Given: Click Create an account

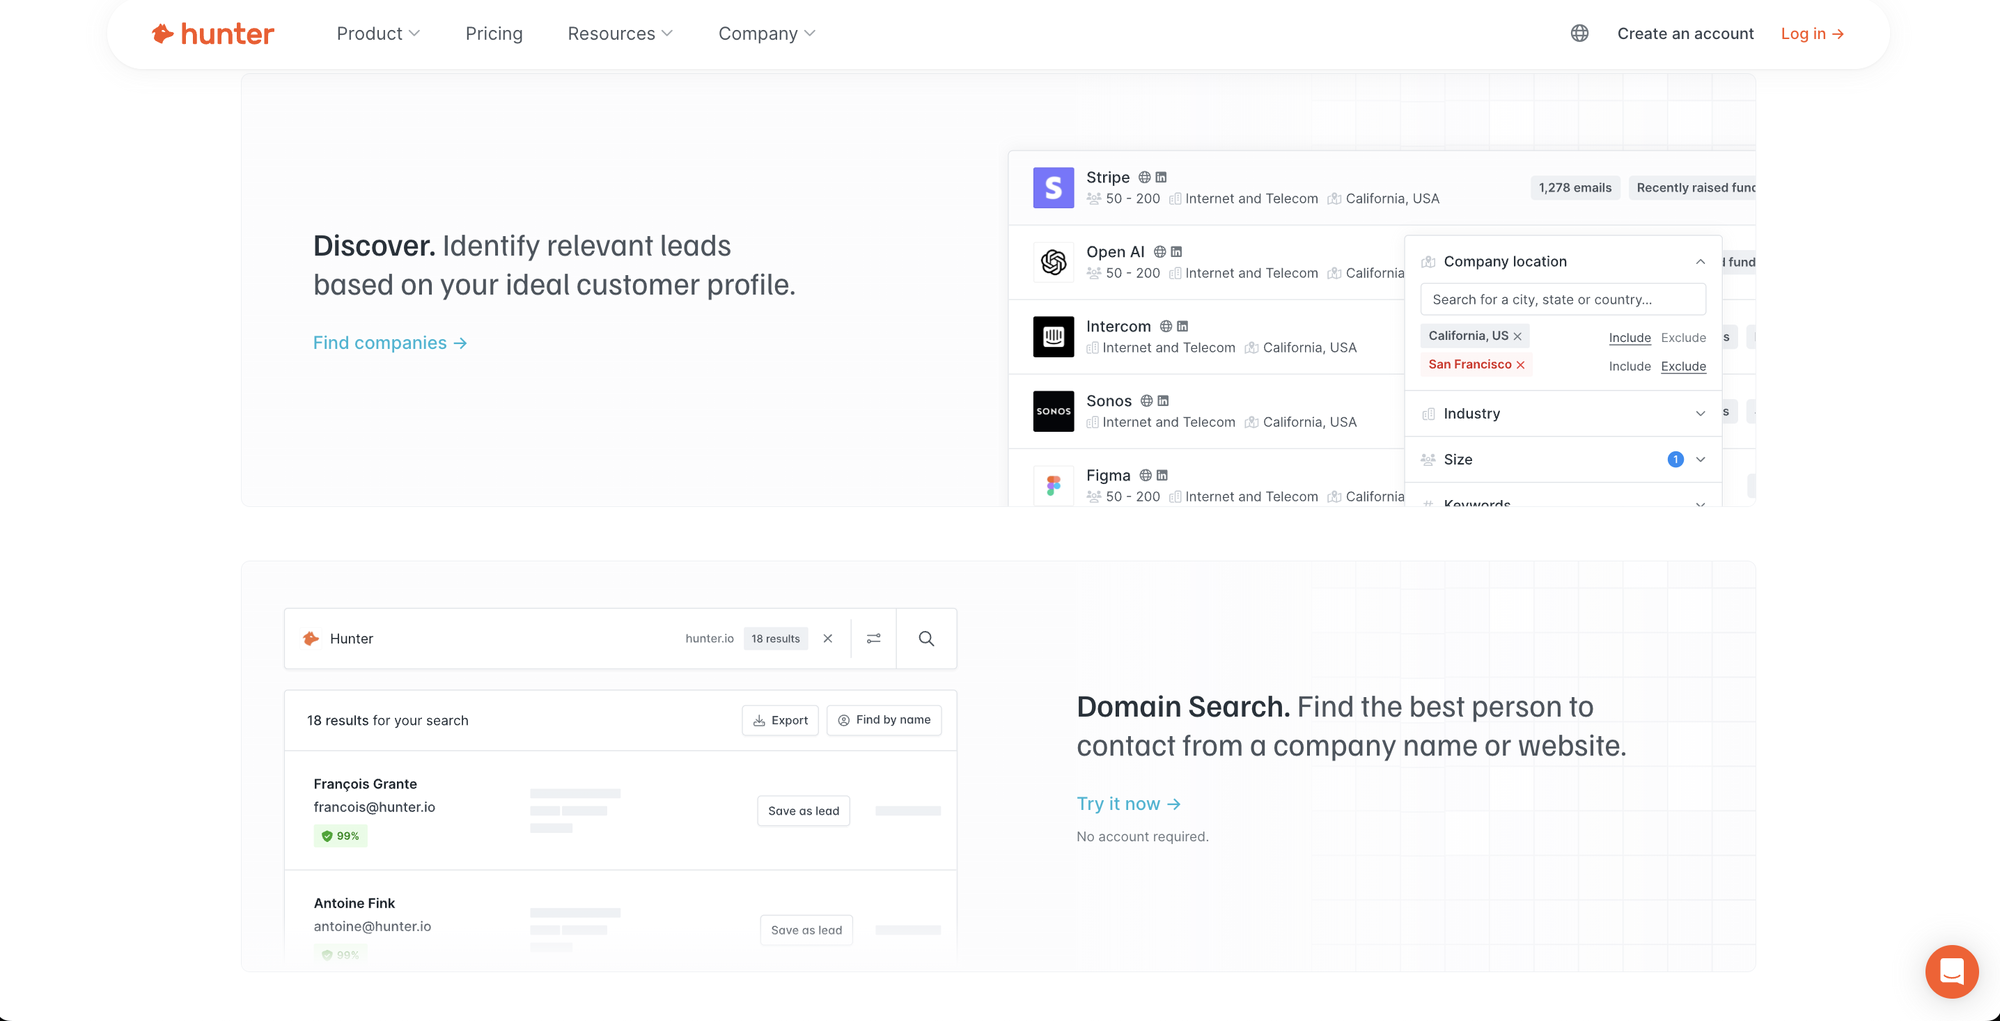Looking at the screenshot, I should click(x=1686, y=34).
